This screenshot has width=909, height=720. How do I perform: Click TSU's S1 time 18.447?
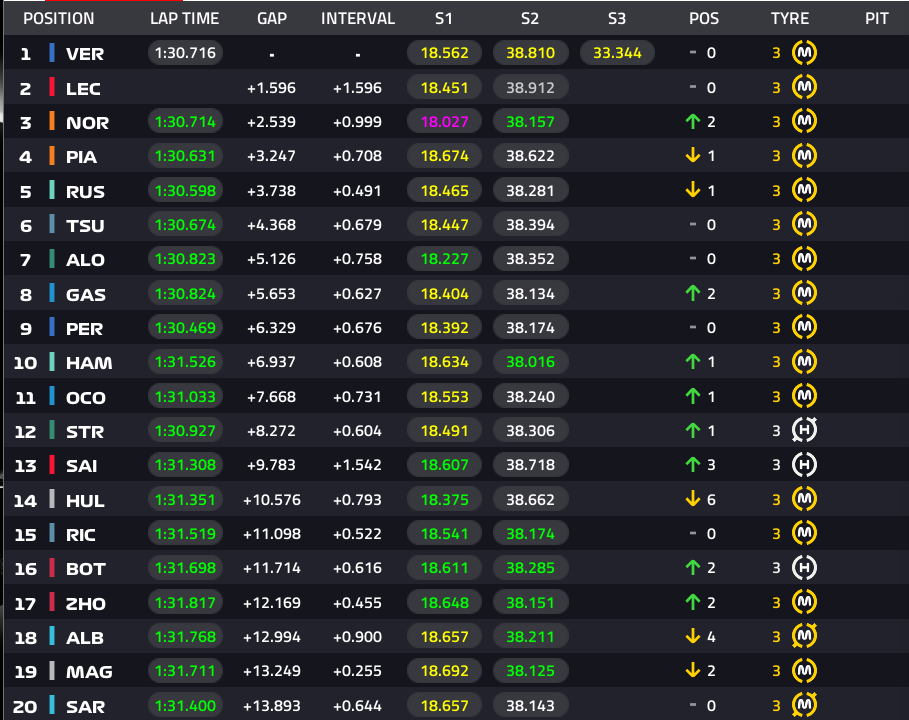coord(444,224)
